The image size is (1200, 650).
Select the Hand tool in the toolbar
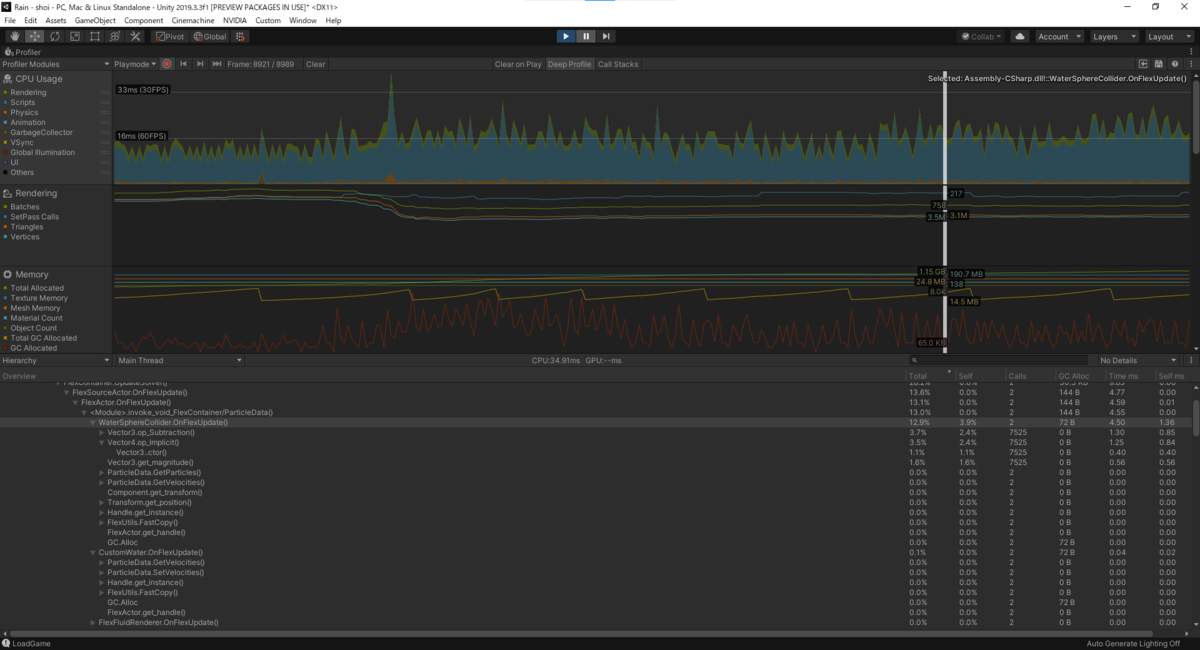click(15, 36)
